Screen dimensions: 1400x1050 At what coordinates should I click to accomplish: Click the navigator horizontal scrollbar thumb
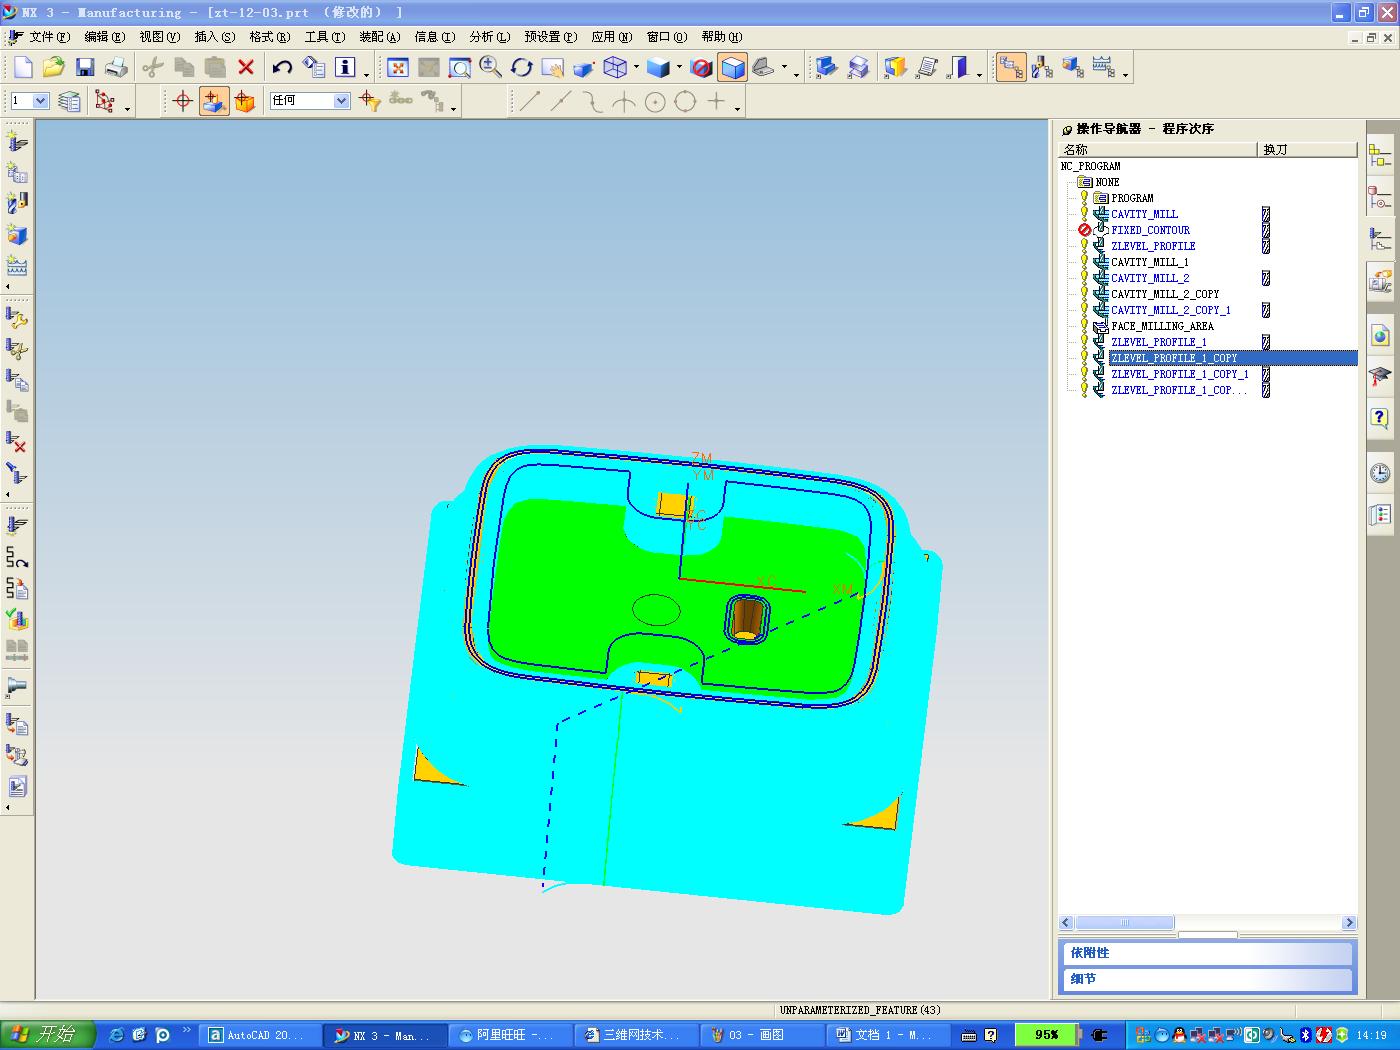pyautogui.click(x=1125, y=923)
